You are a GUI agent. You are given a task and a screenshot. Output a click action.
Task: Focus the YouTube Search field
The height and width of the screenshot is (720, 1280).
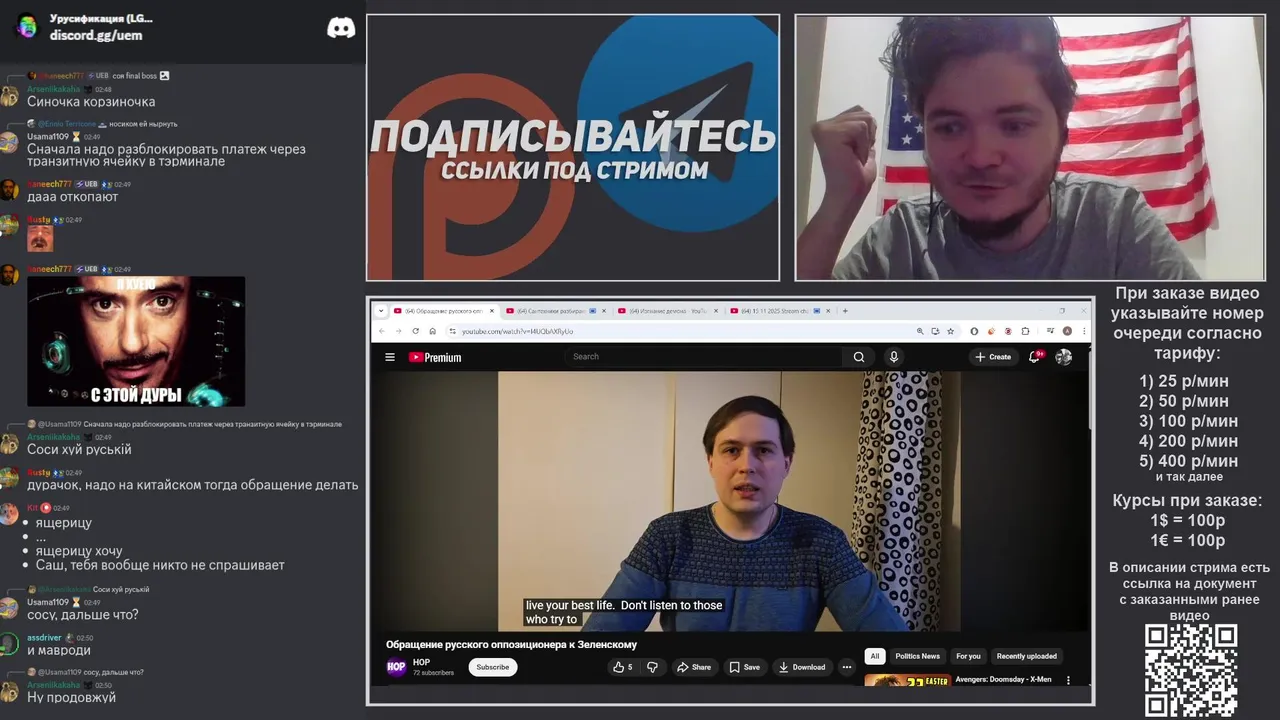[x=704, y=357]
